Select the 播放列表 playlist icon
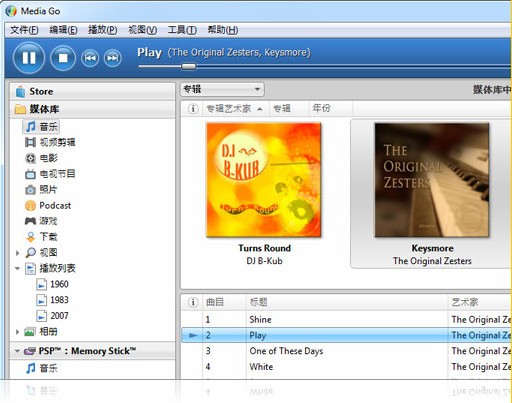 click(30, 269)
